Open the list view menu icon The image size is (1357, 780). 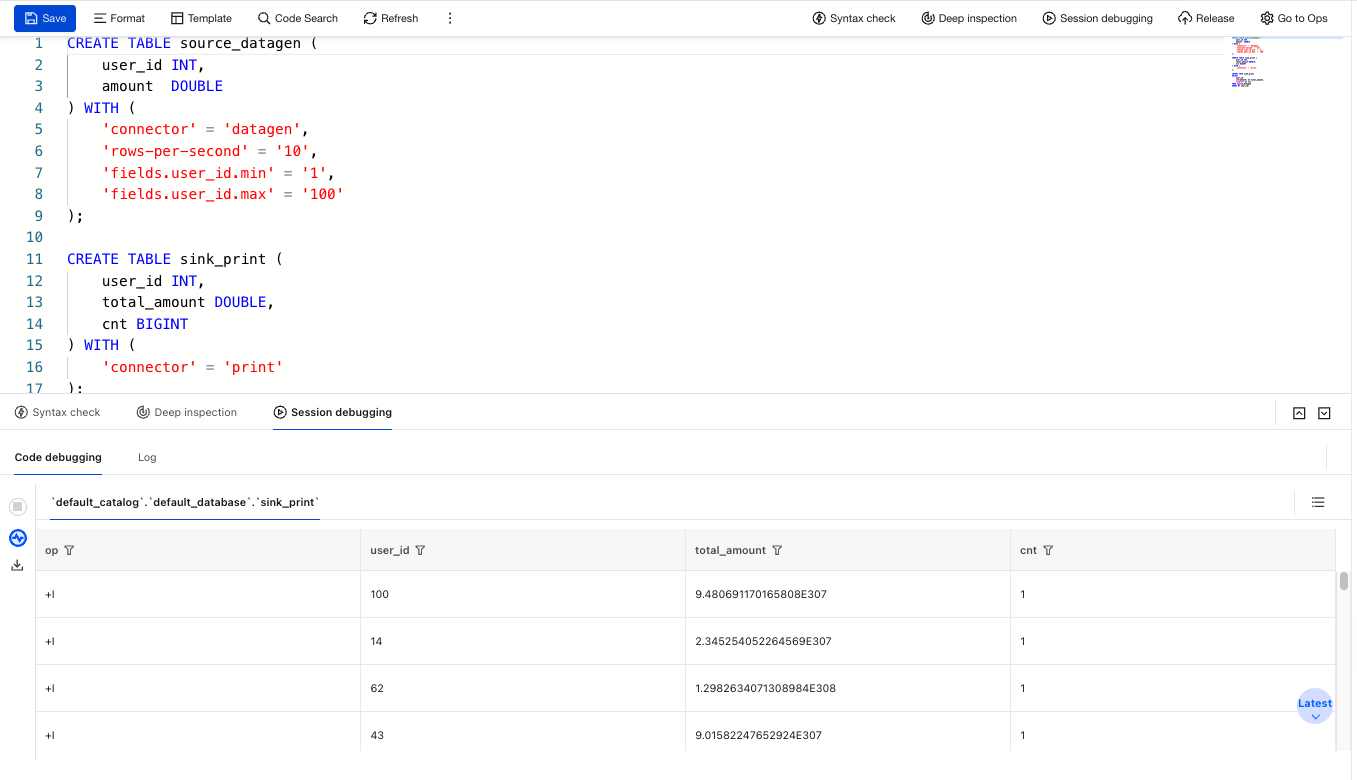pos(1318,502)
